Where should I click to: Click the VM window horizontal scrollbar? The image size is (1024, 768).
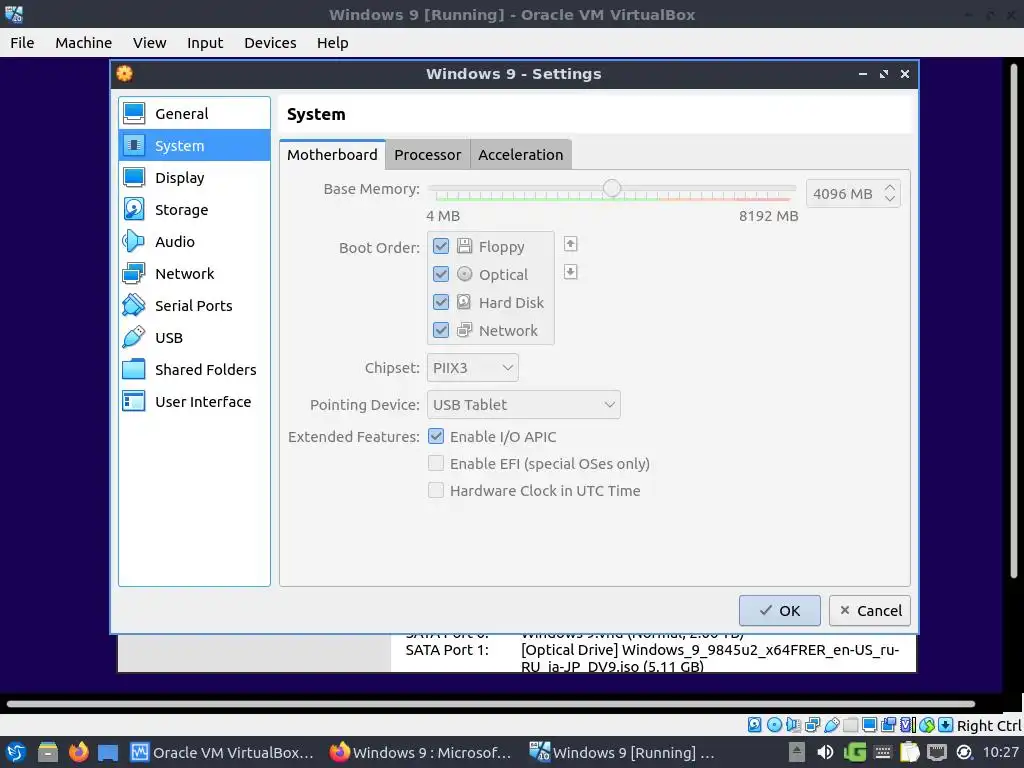click(491, 704)
